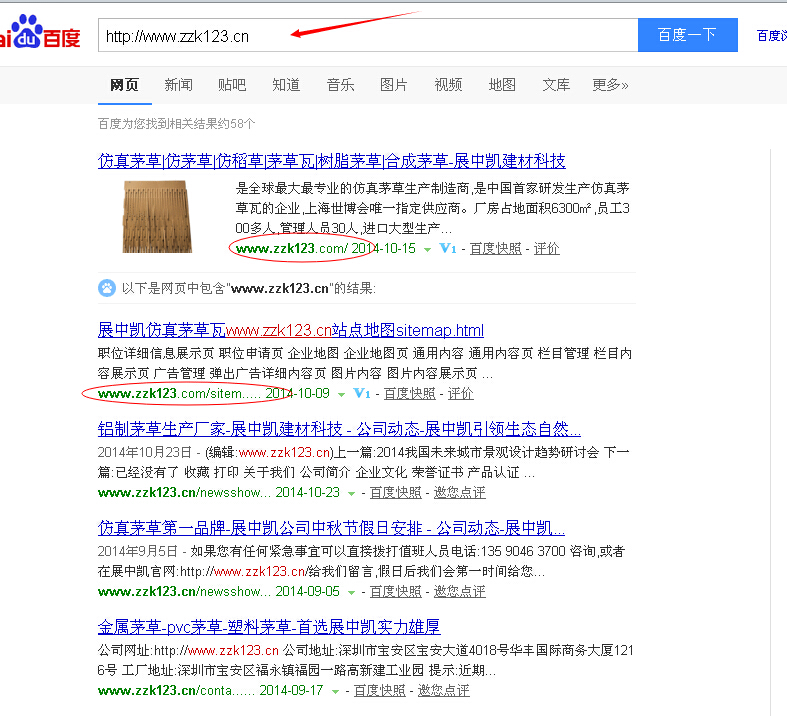
Task: Open the 仿真茅草第一品牌 中秋节假日安排 result
Action: pos(331,528)
